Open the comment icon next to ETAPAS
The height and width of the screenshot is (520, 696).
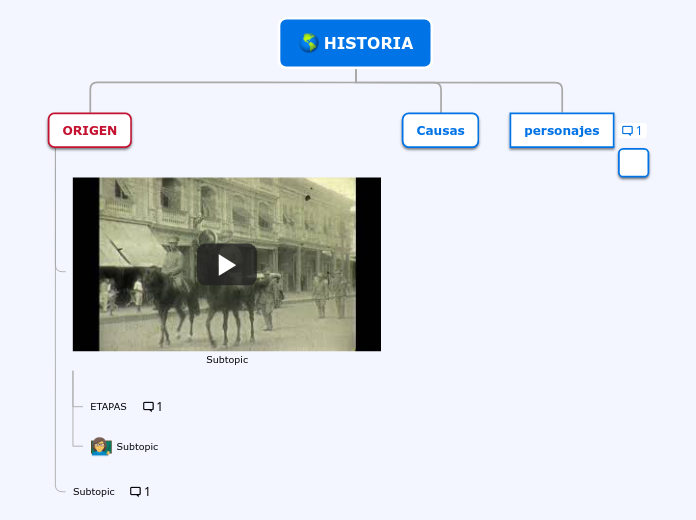tap(152, 407)
